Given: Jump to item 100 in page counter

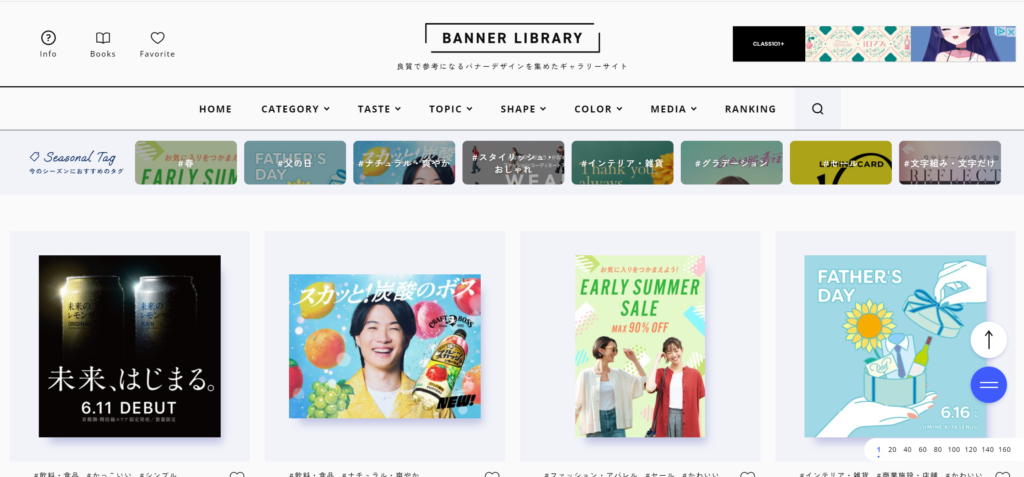Looking at the screenshot, I should click(954, 450).
